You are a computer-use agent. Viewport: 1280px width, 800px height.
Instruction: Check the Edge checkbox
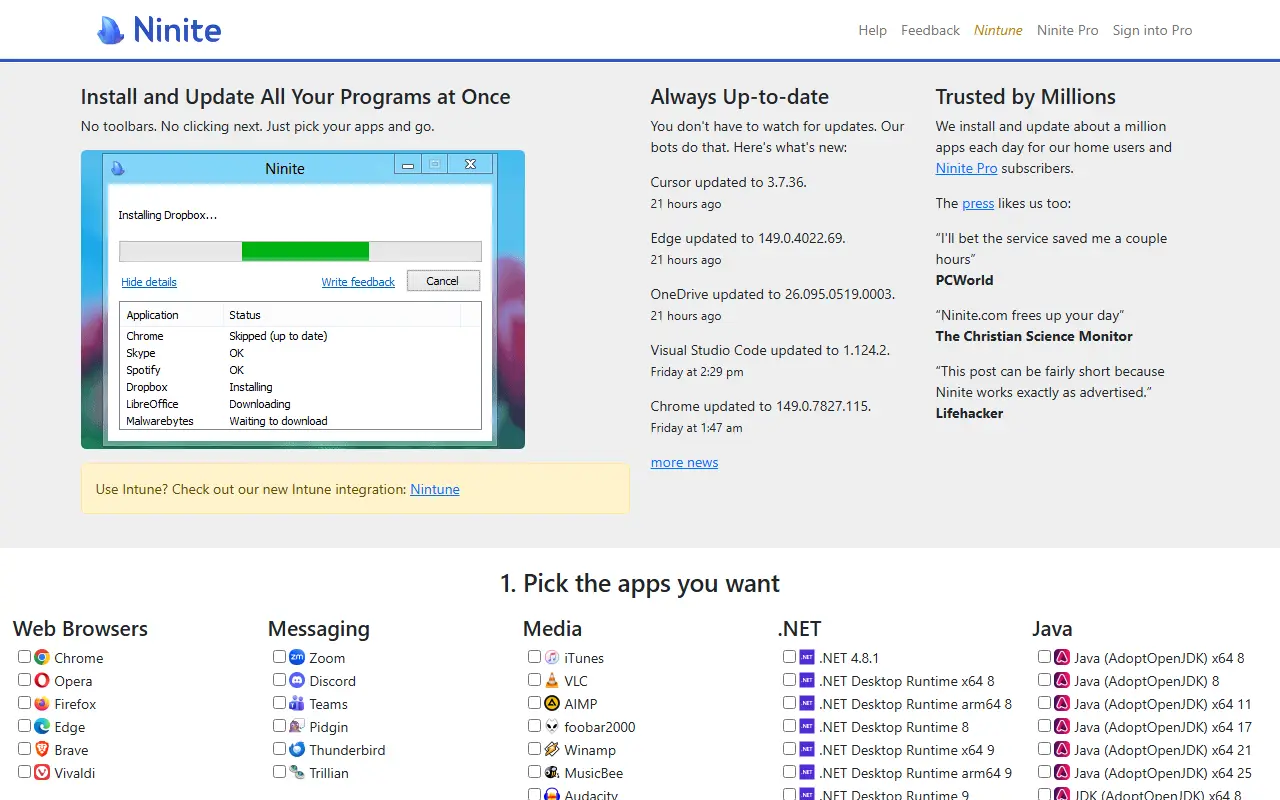(x=24, y=726)
